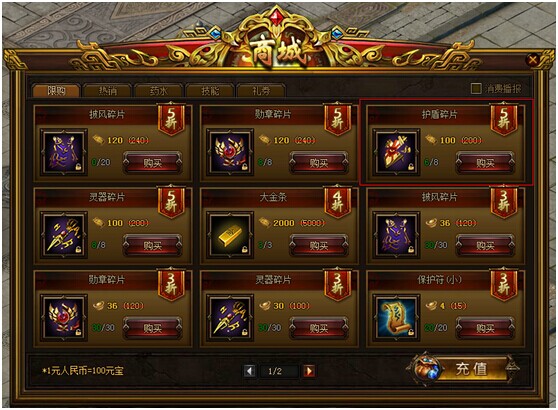Toggle the 消费播报 checkbox
The width and height of the screenshot is (558, 410).
click(x=476, y=88)
